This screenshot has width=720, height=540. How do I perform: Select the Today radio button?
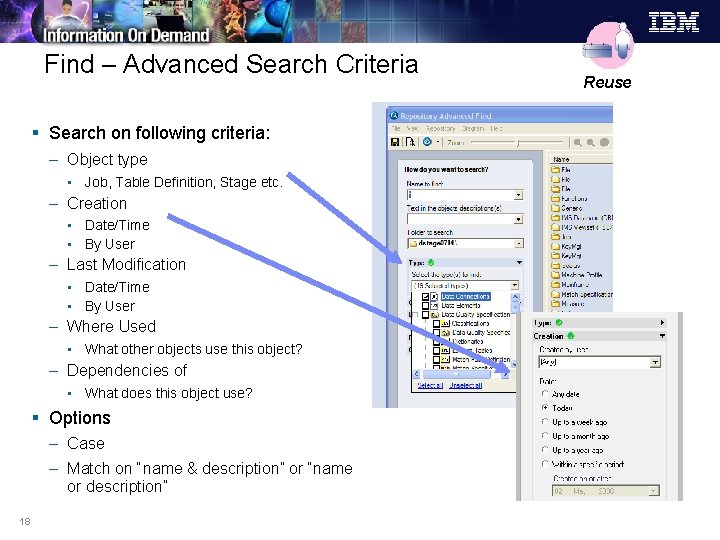(545, 408)
